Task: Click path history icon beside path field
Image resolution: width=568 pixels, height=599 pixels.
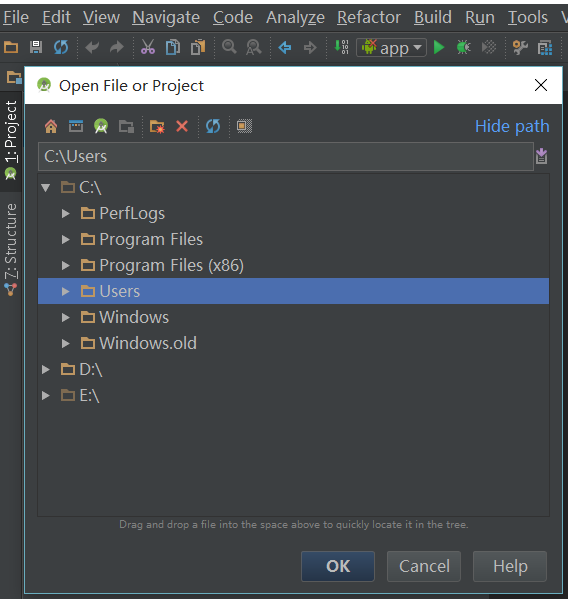Action: click(x=541, y=156)
